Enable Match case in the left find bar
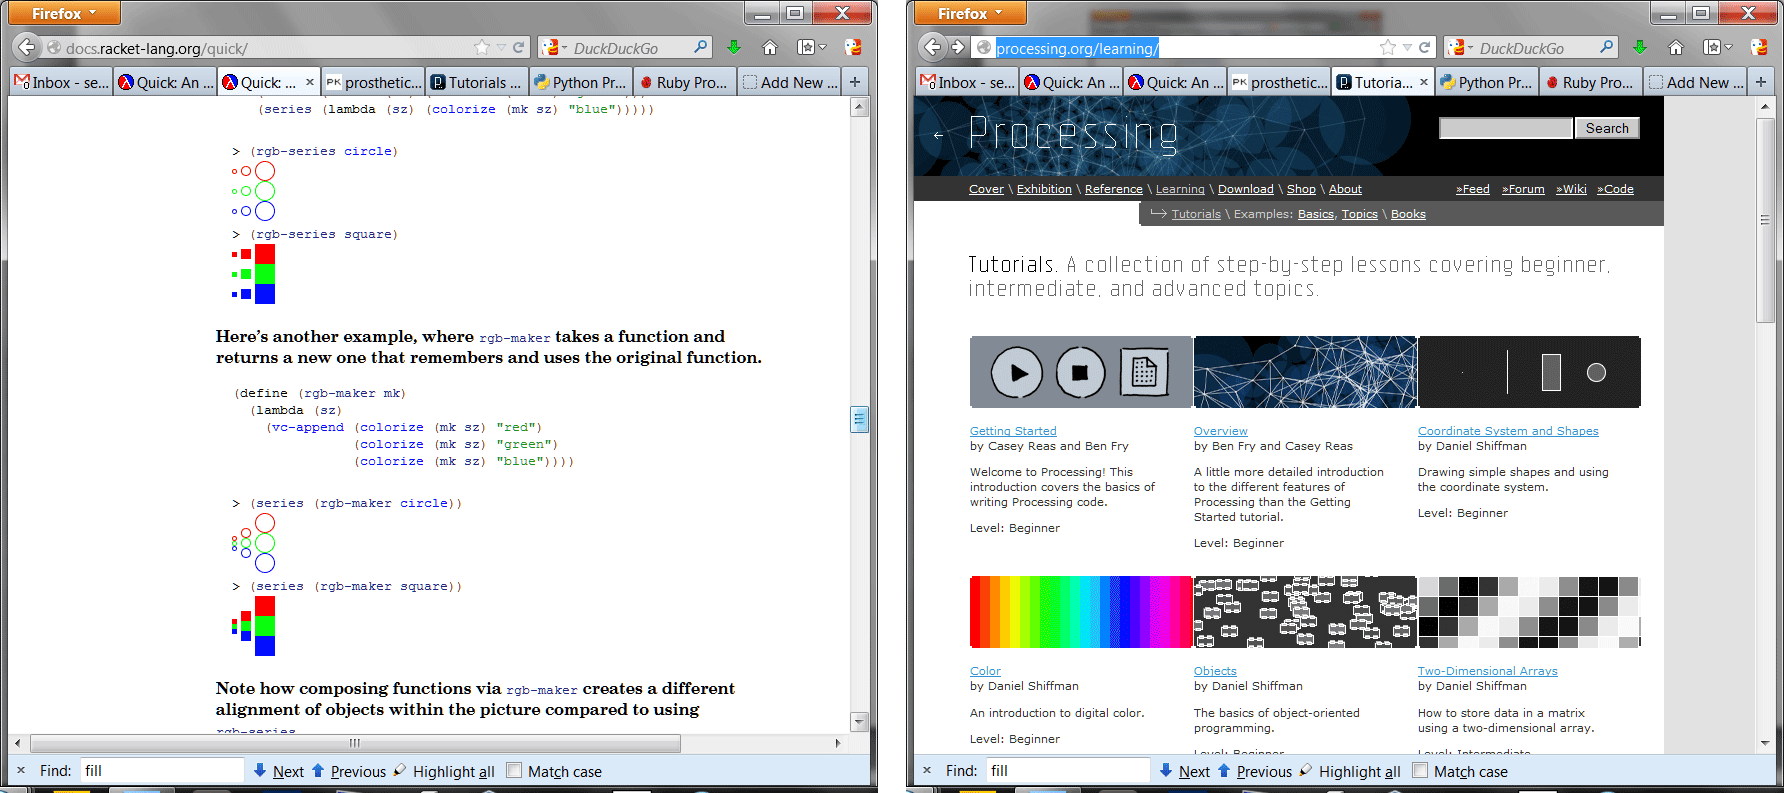This screenshot has height=793, width=1784. [x=514, y=771]
